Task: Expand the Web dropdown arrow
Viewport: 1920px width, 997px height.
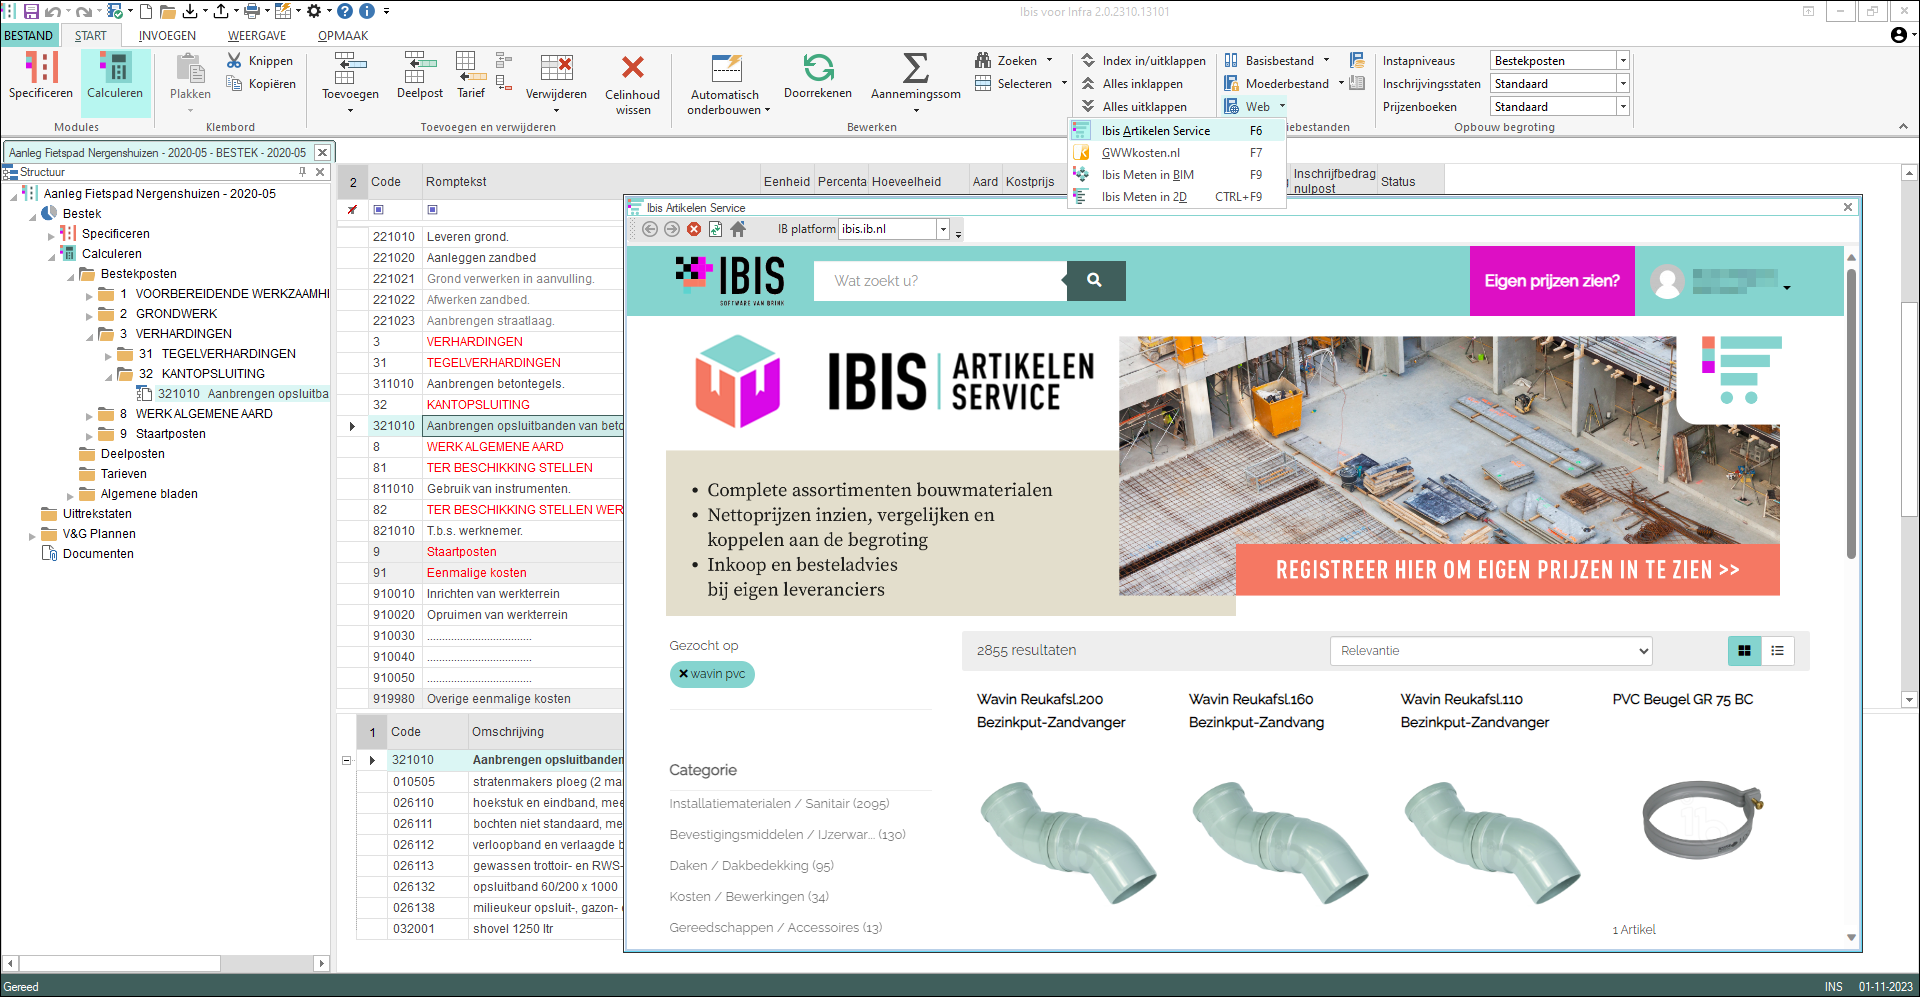Action: pyautogui.click(x=1282, y=107)
